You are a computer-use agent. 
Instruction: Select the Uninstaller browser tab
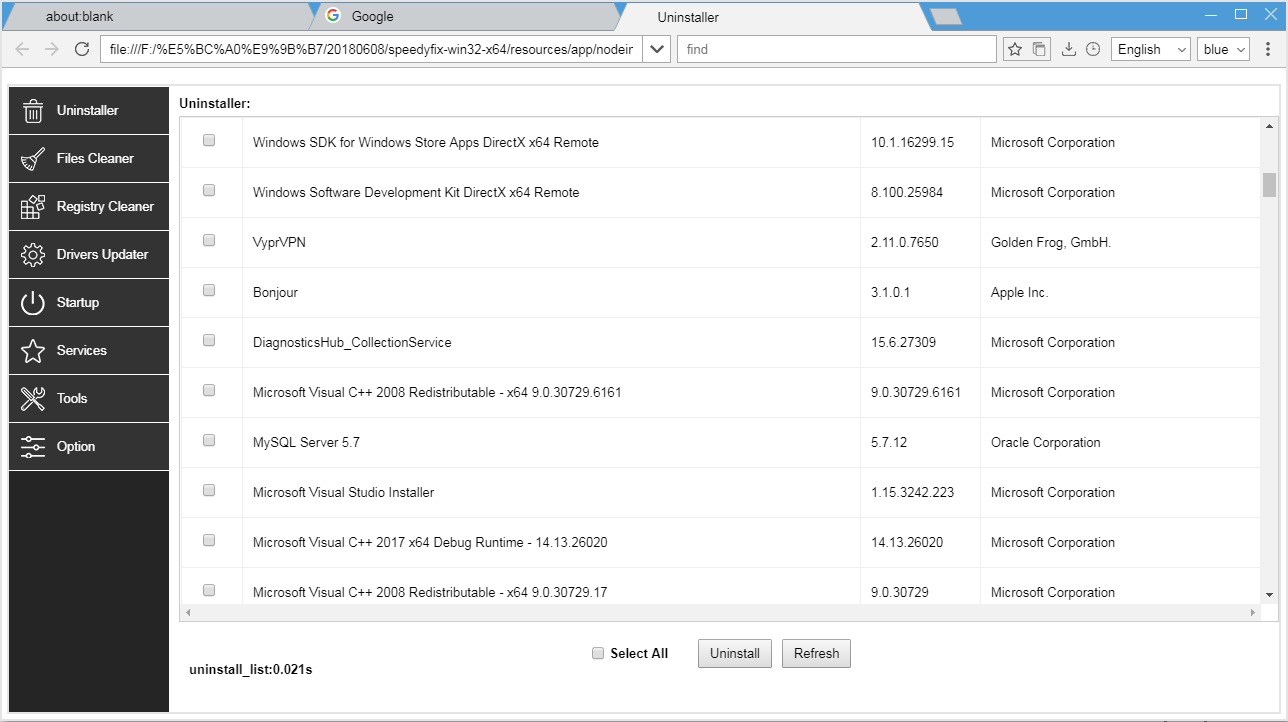click(770, 16)
